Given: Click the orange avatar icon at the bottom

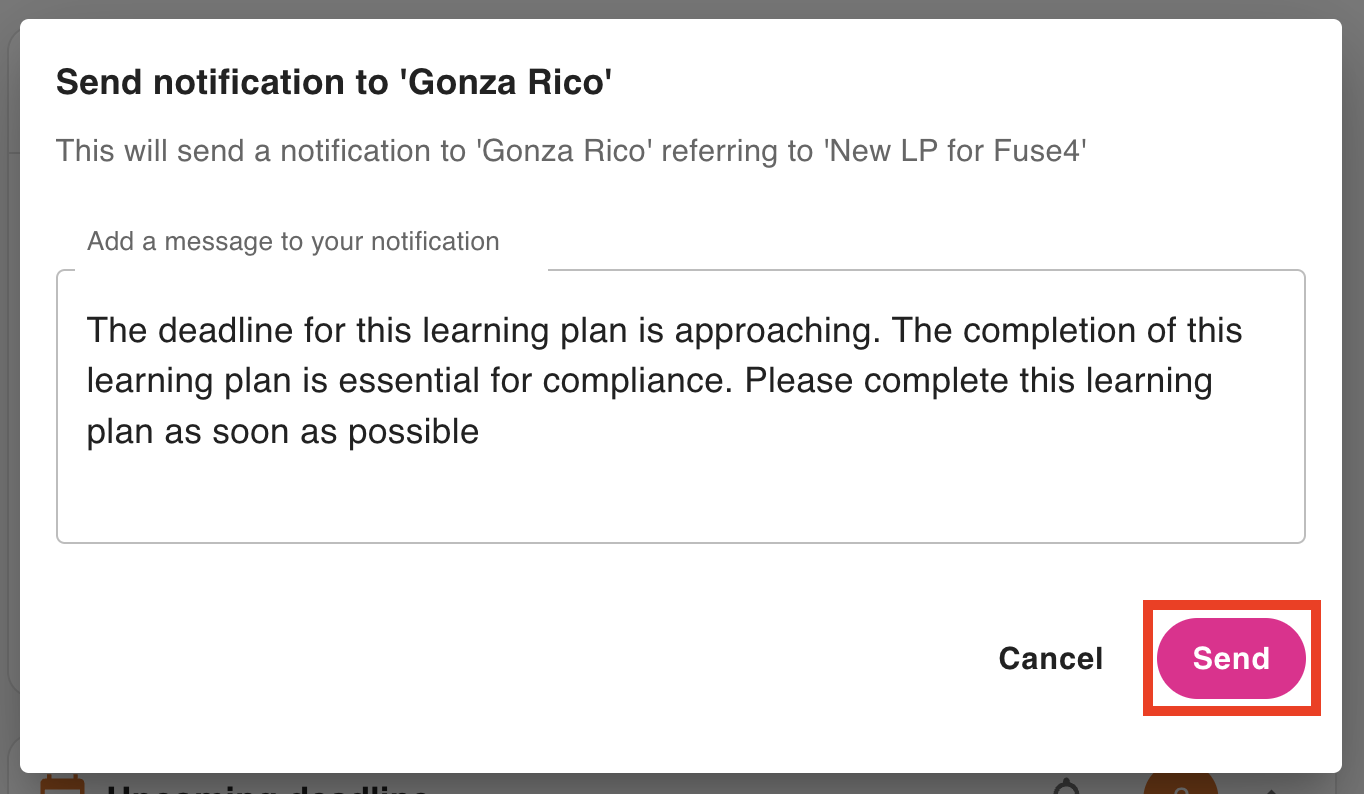Looking at the screenshot, I should (1180, 784).
